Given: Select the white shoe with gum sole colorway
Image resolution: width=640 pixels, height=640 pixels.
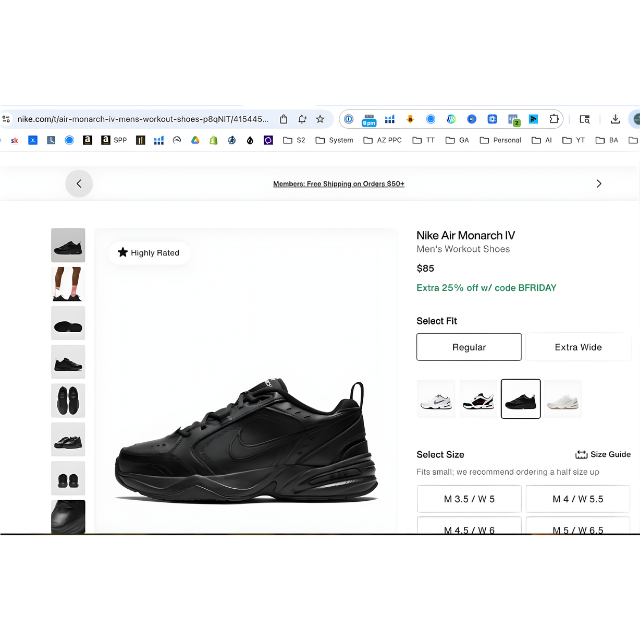Looking at the screenshot, I should point(563,399).
